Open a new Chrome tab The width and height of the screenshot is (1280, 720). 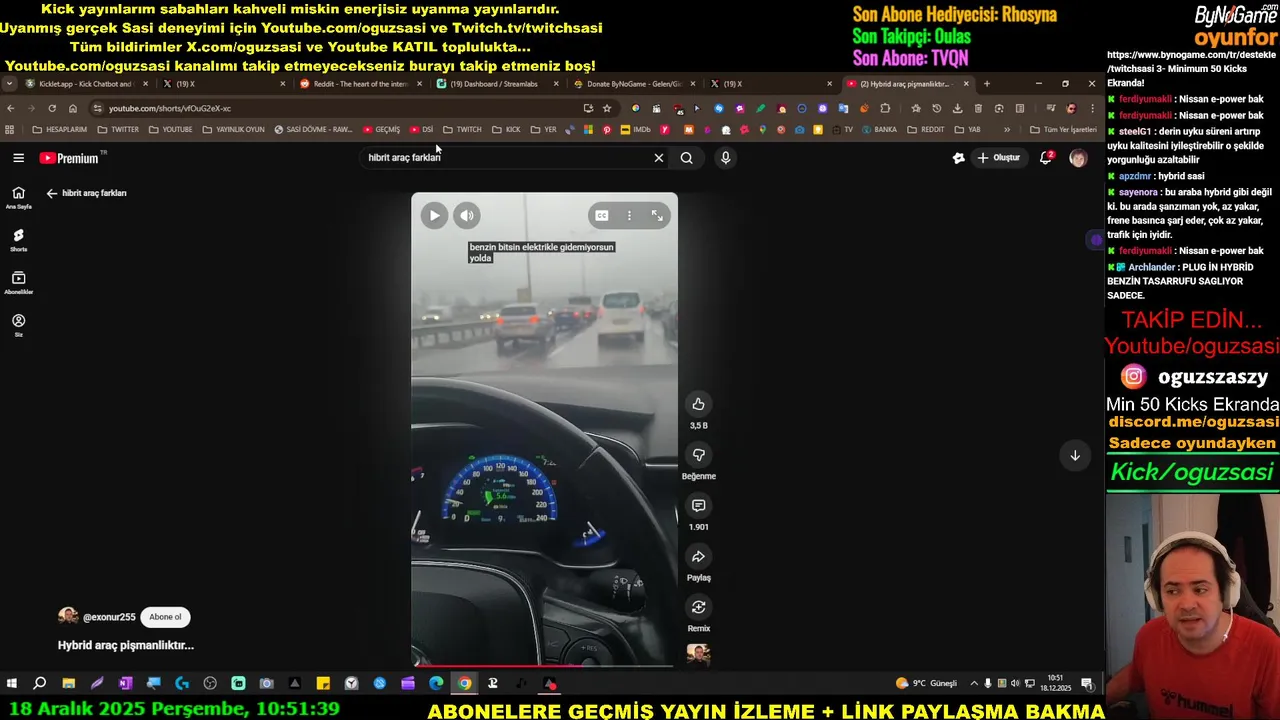point(986,84)
